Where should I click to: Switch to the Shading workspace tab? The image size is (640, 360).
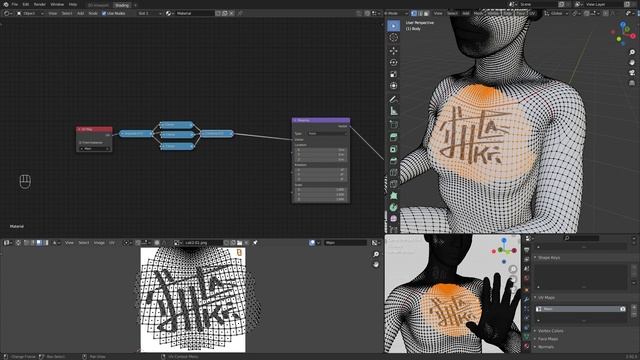point(122,5)
